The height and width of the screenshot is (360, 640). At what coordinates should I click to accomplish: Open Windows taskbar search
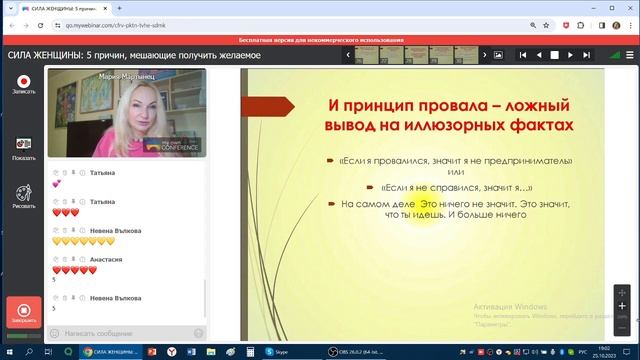click(29, 352)
